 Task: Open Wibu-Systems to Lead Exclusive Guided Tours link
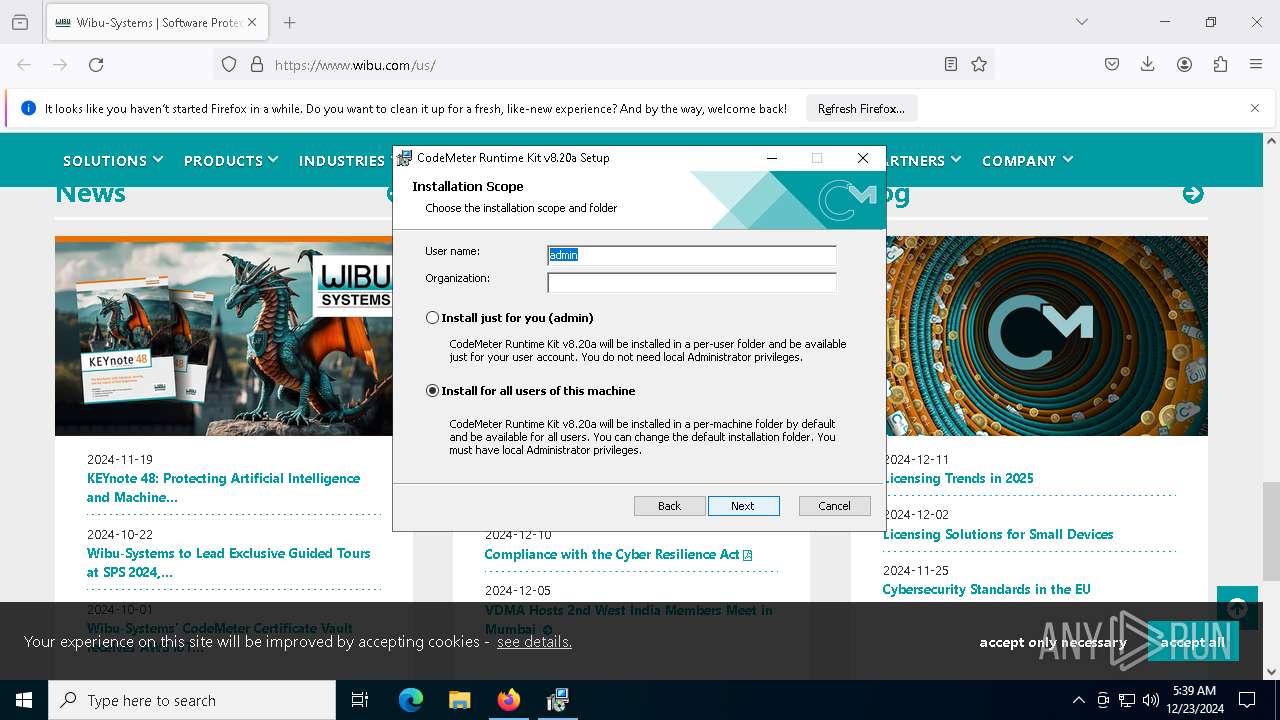(229, 562)
